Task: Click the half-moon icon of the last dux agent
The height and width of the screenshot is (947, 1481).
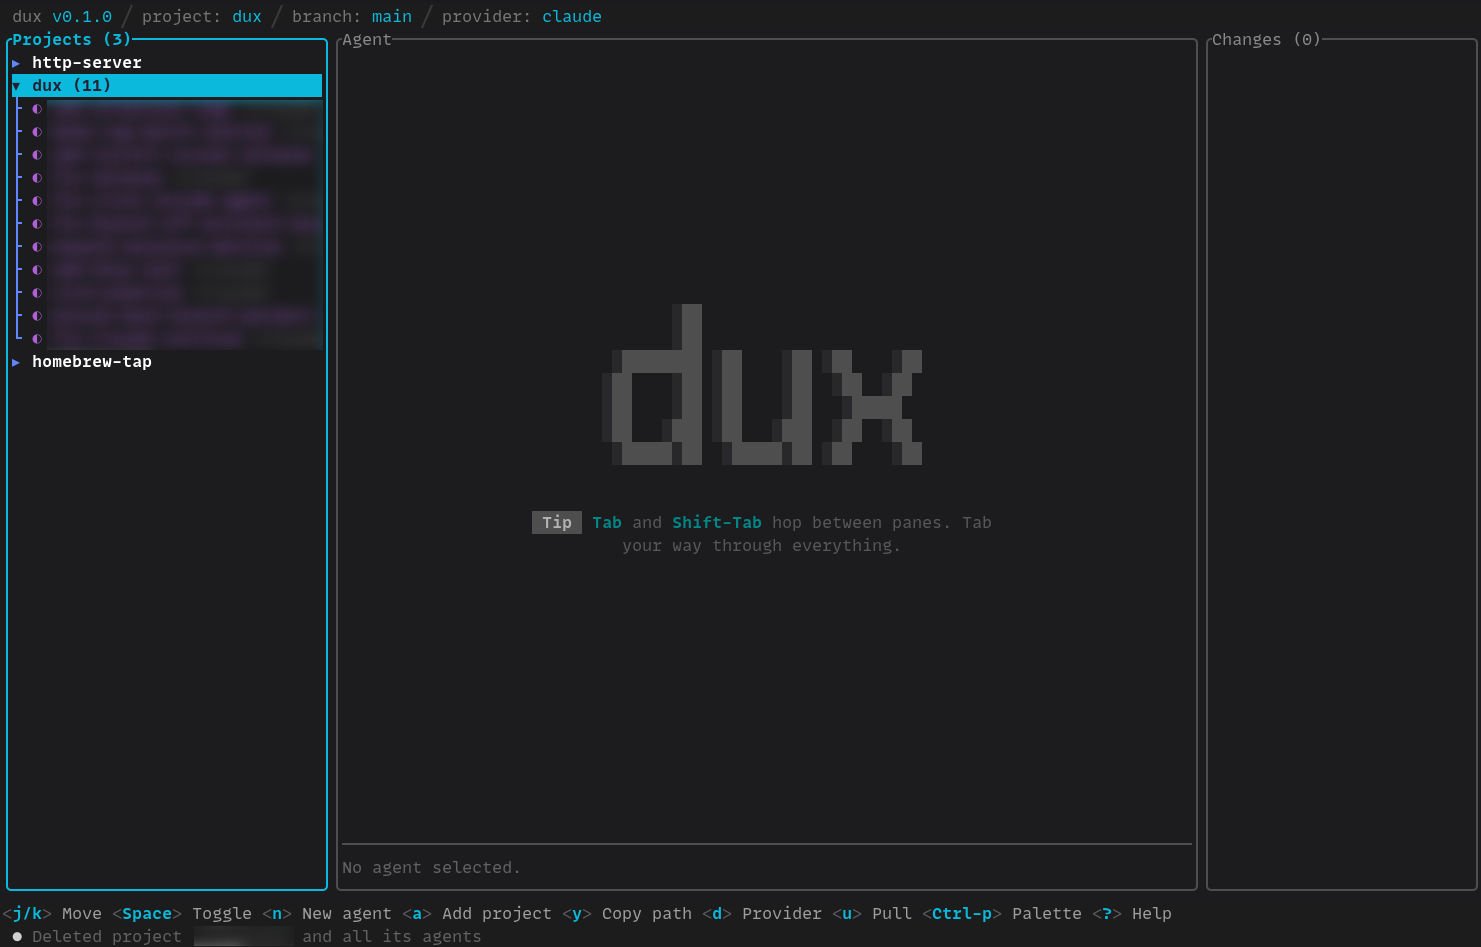Action: click(36, 339)
